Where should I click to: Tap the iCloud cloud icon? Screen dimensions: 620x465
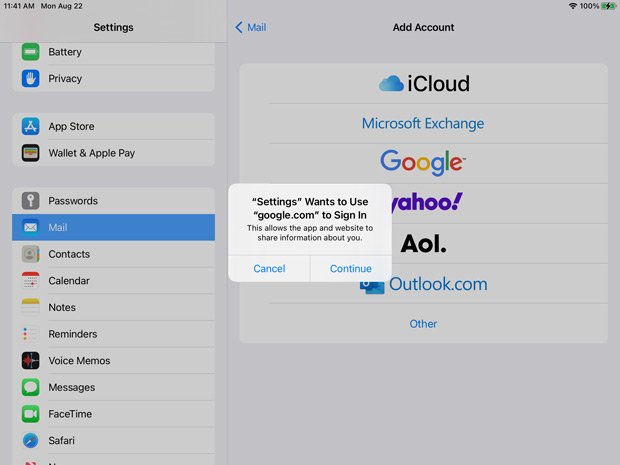tap(391, 83)
